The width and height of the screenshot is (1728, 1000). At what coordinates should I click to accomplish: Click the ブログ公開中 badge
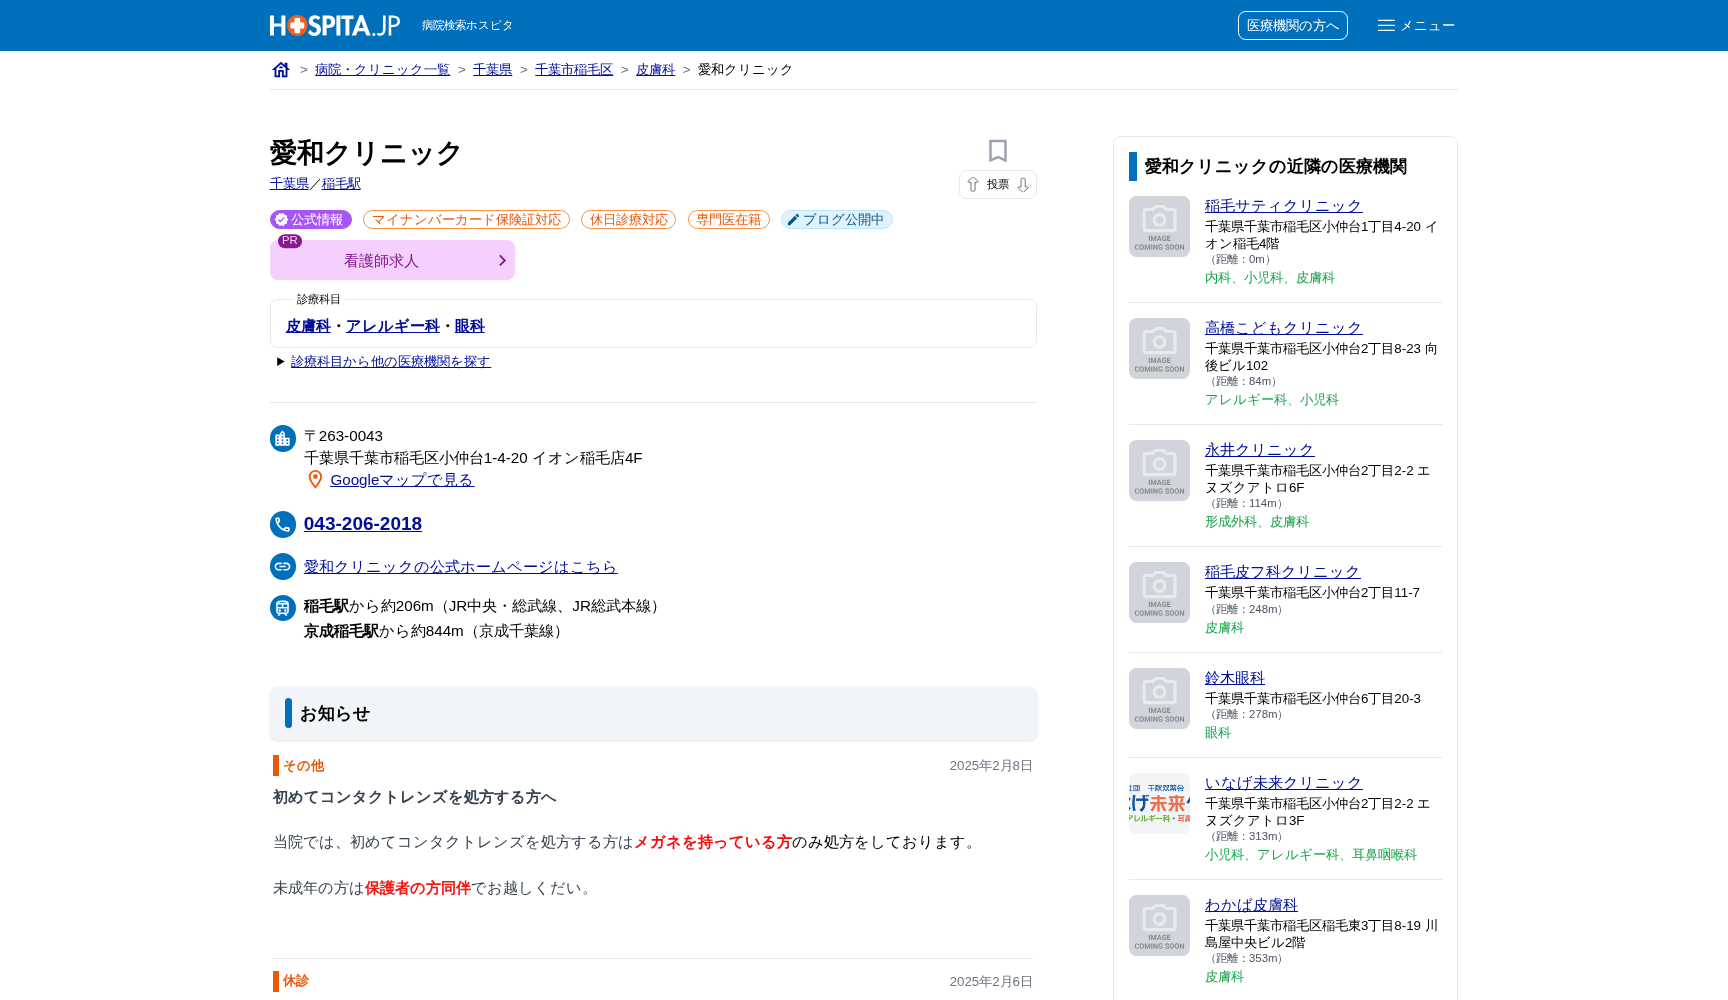(836, 219)
